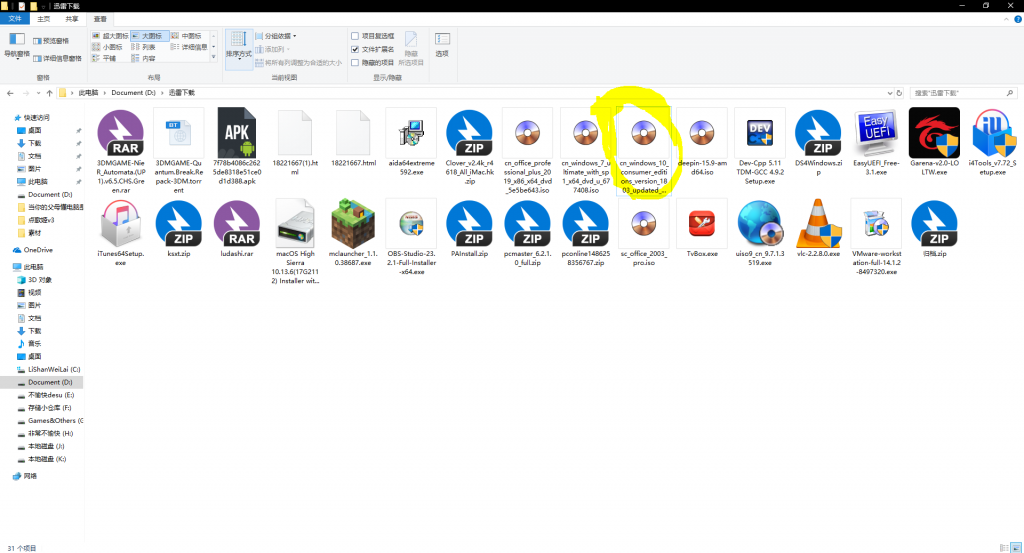Select the 3DMGAME-Quantum.Break torrent file
This screenshot has width=1024, height=553.
point(179,151)
